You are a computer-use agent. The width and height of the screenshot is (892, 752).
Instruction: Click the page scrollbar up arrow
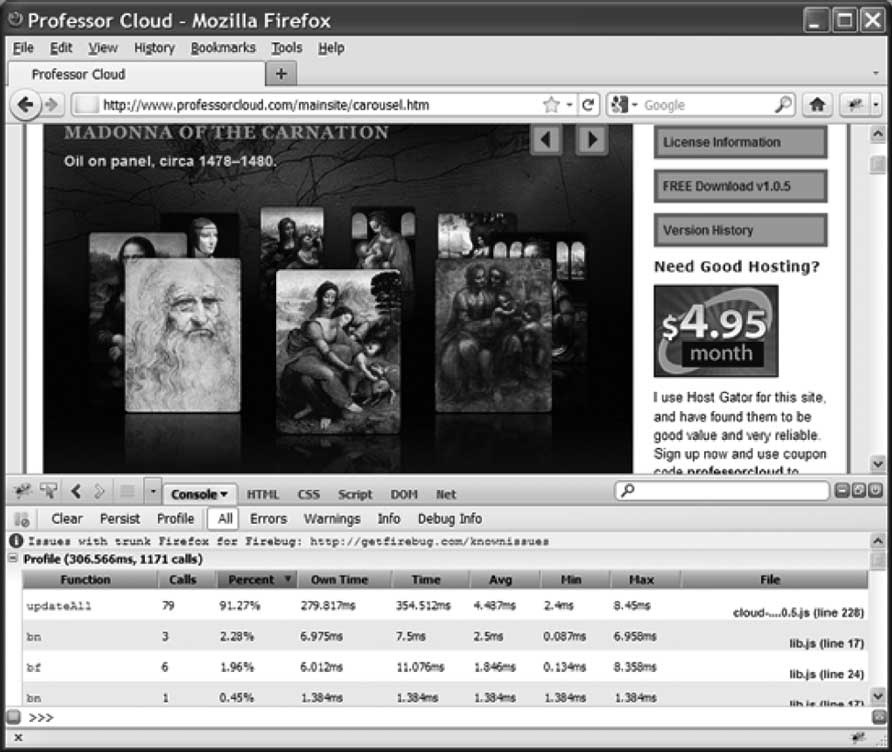coord(878,134)
